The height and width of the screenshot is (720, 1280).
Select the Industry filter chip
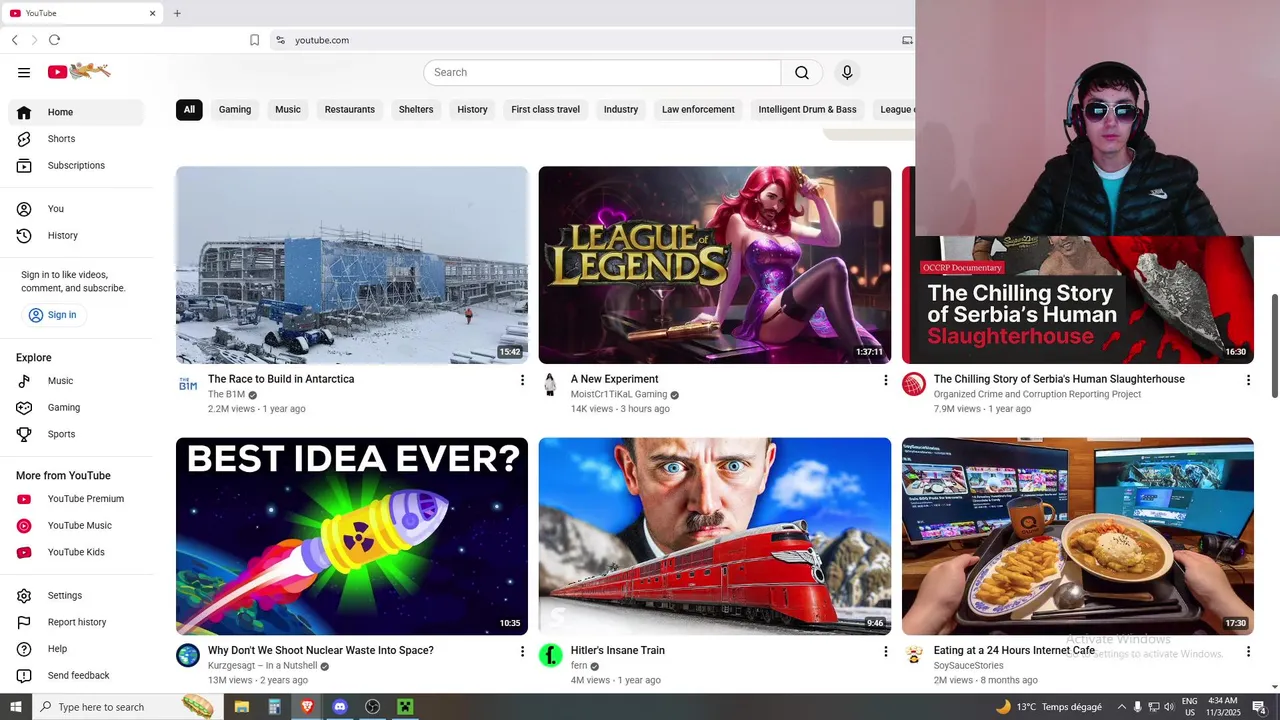pos(621,109)
